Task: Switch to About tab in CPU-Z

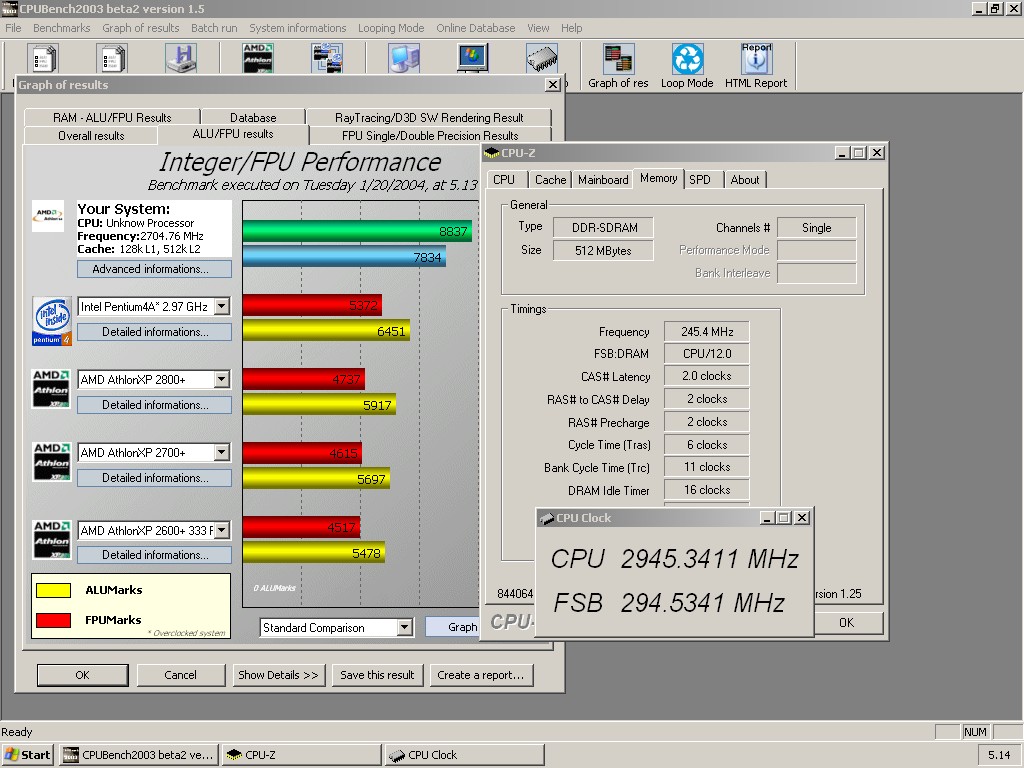Action: [745, 180]
